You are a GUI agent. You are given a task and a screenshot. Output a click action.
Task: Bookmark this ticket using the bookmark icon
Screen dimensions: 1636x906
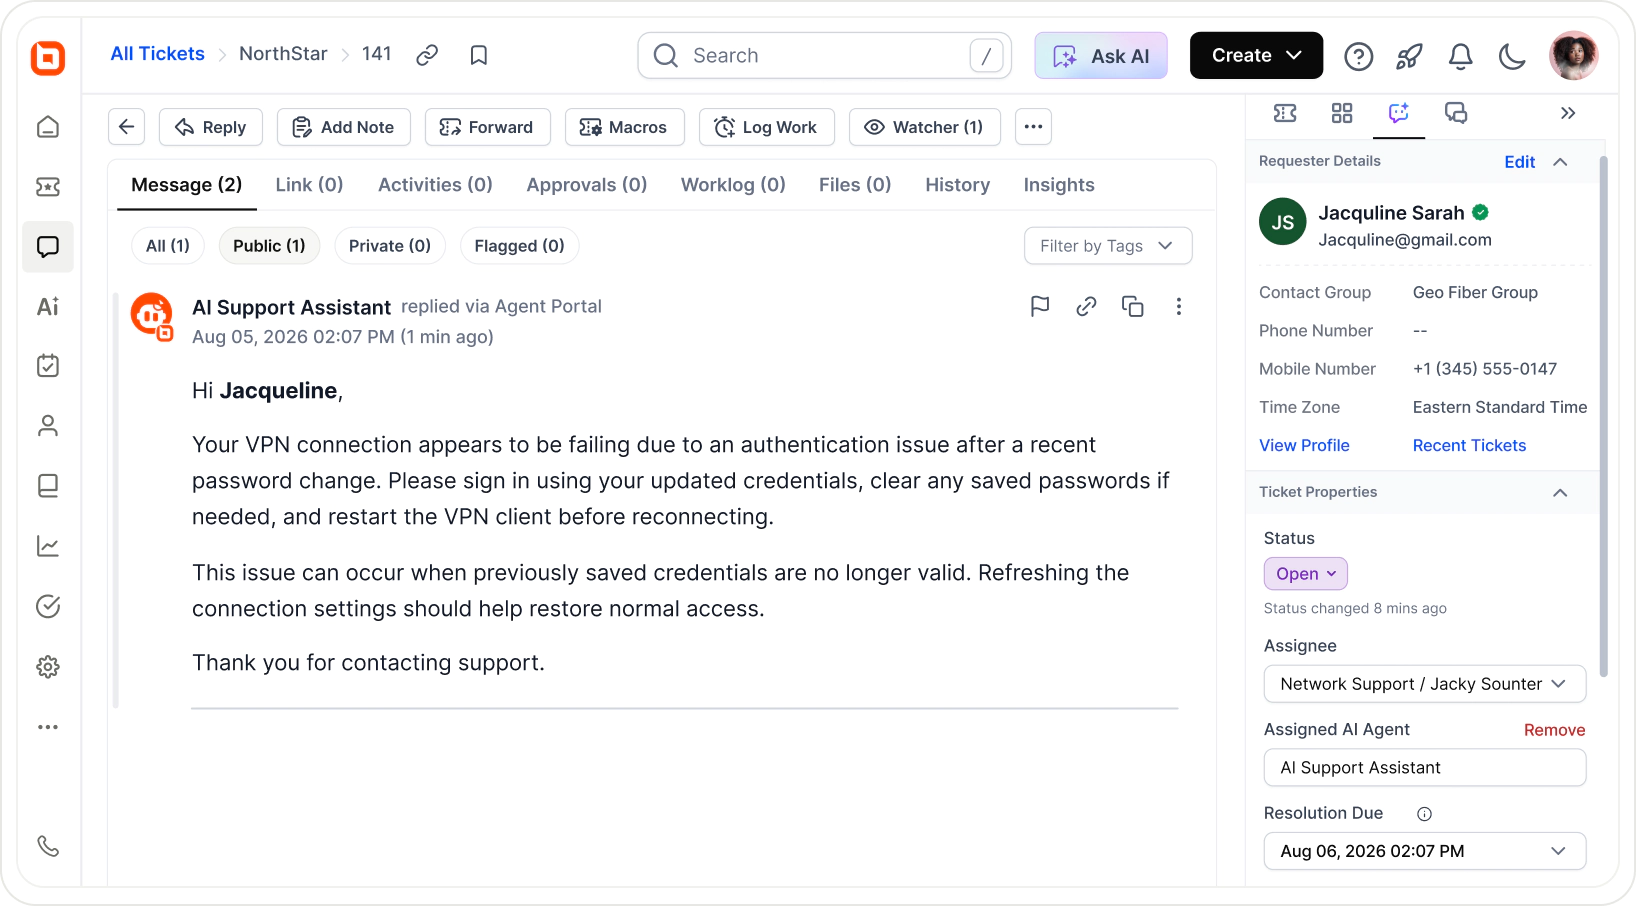479,55
